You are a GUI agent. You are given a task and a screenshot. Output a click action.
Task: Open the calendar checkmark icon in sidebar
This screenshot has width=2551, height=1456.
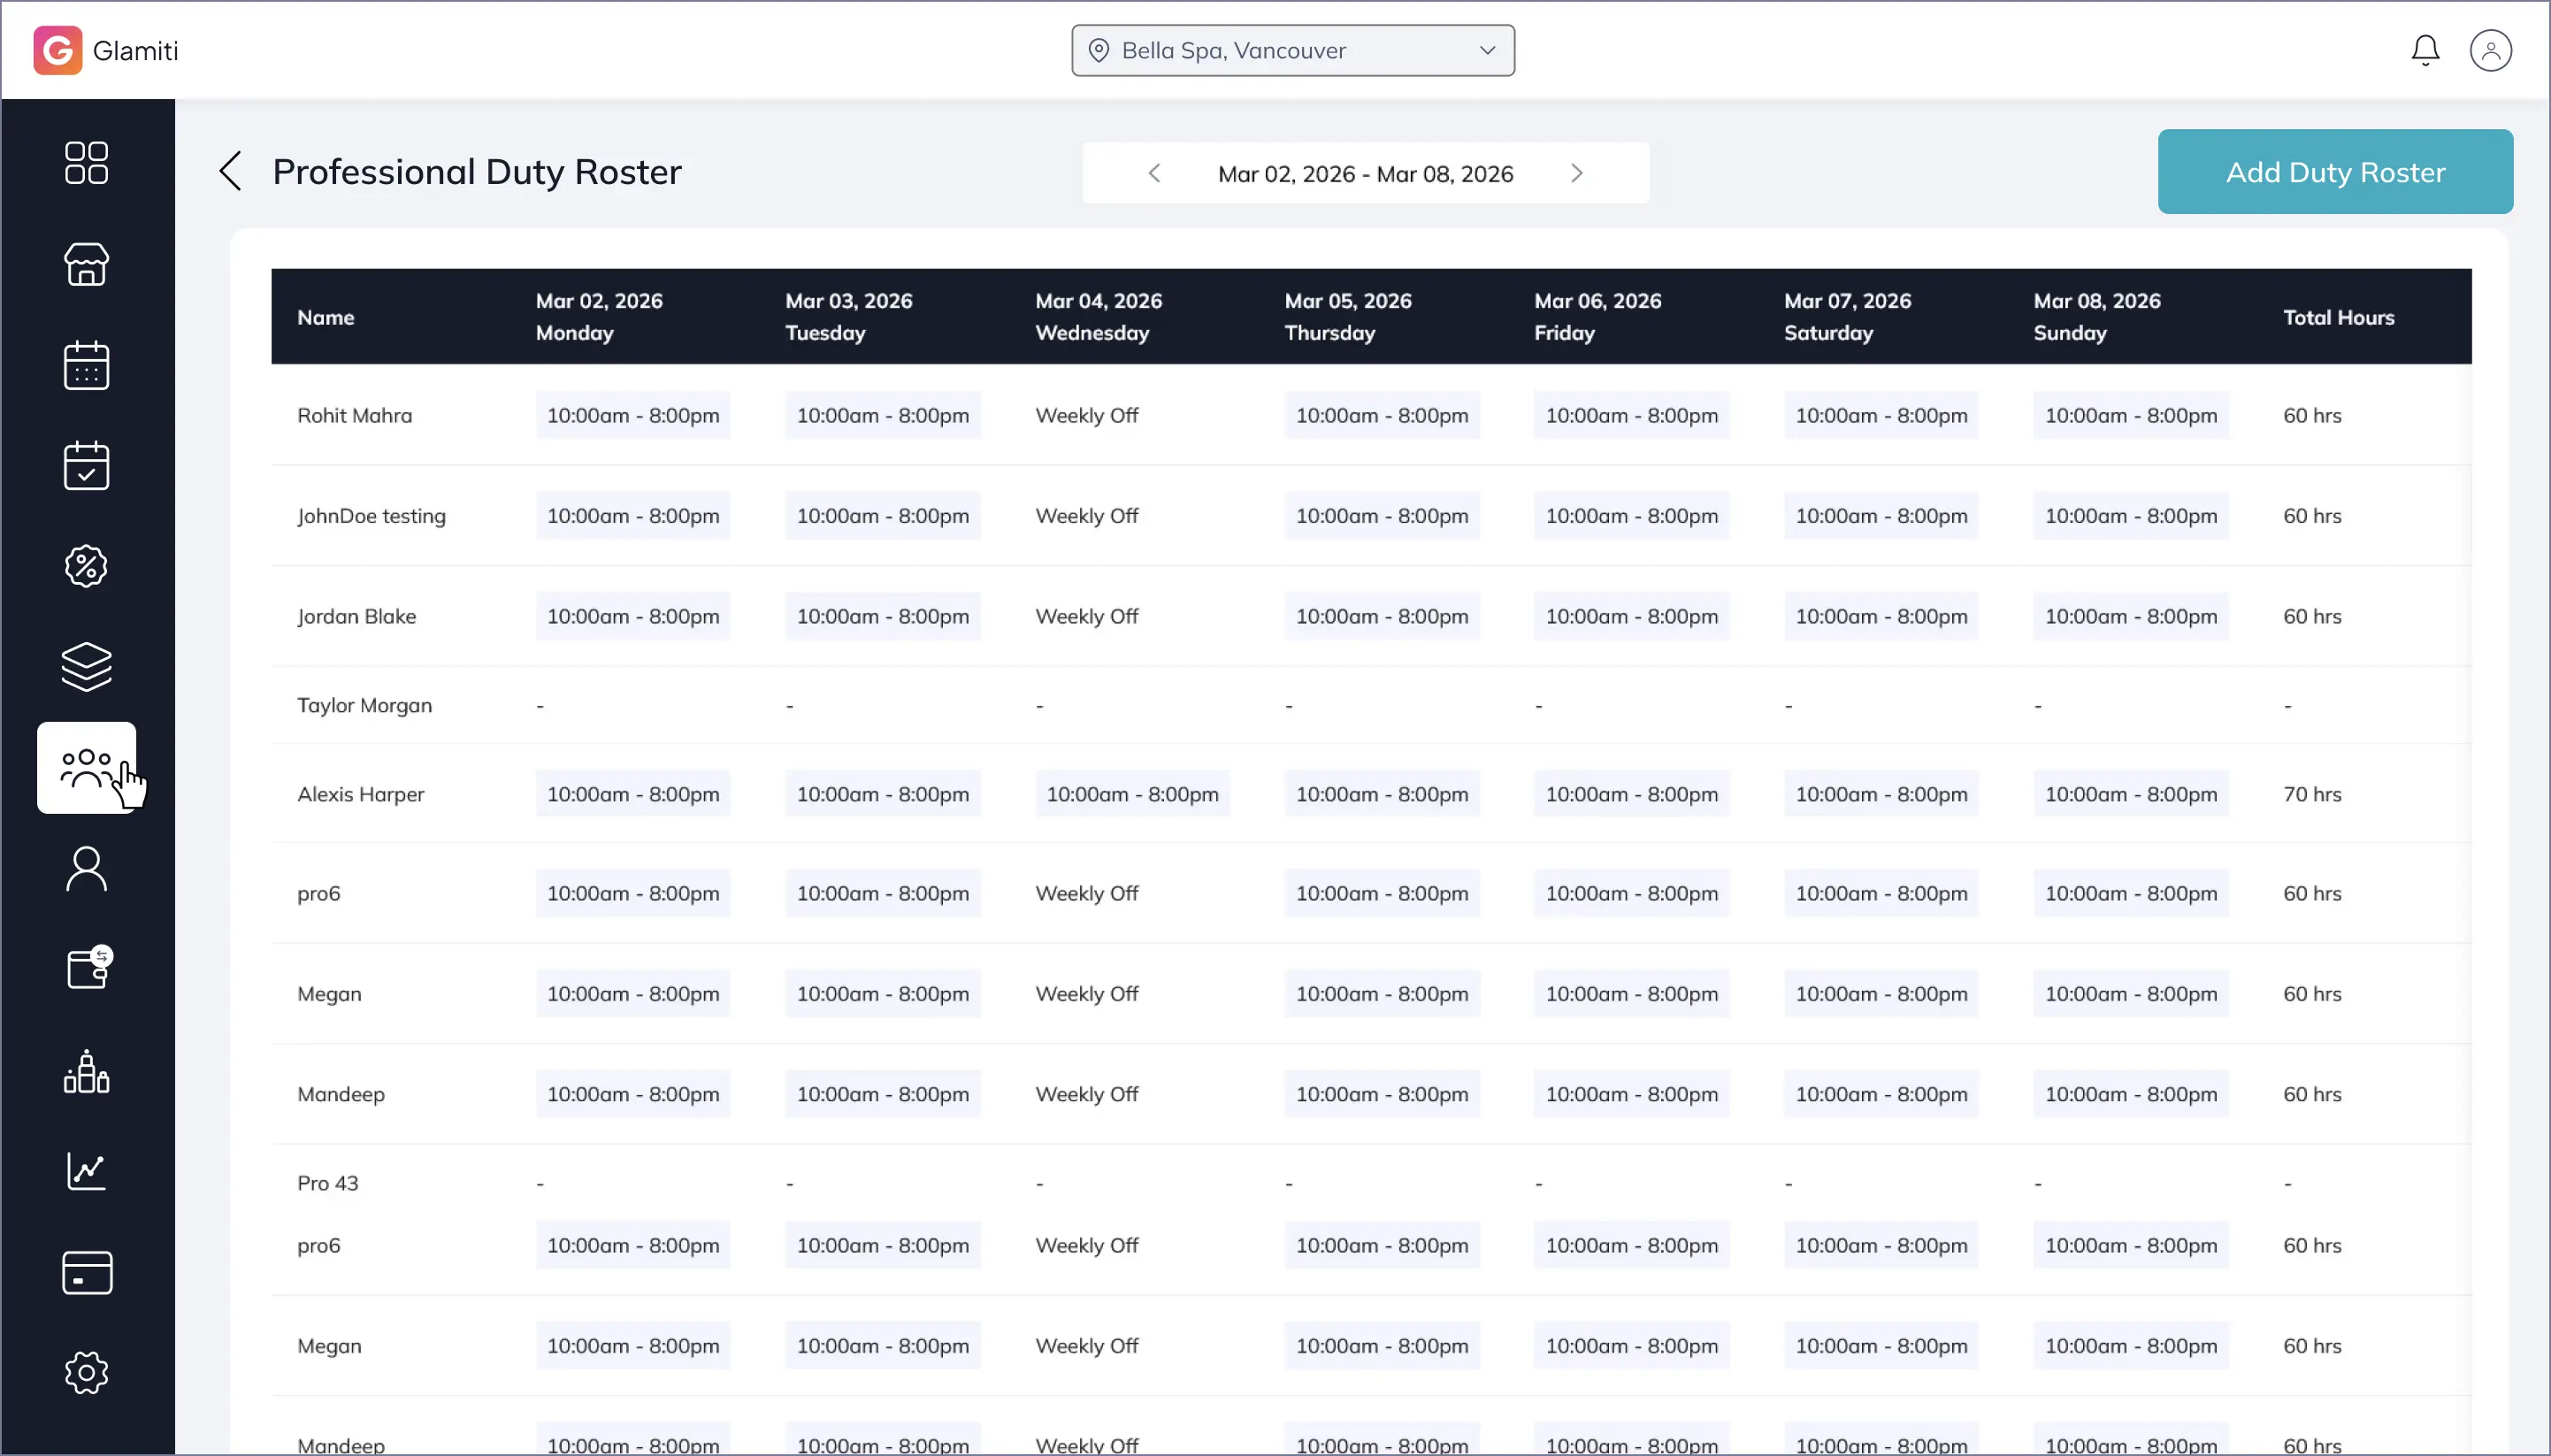86,466
